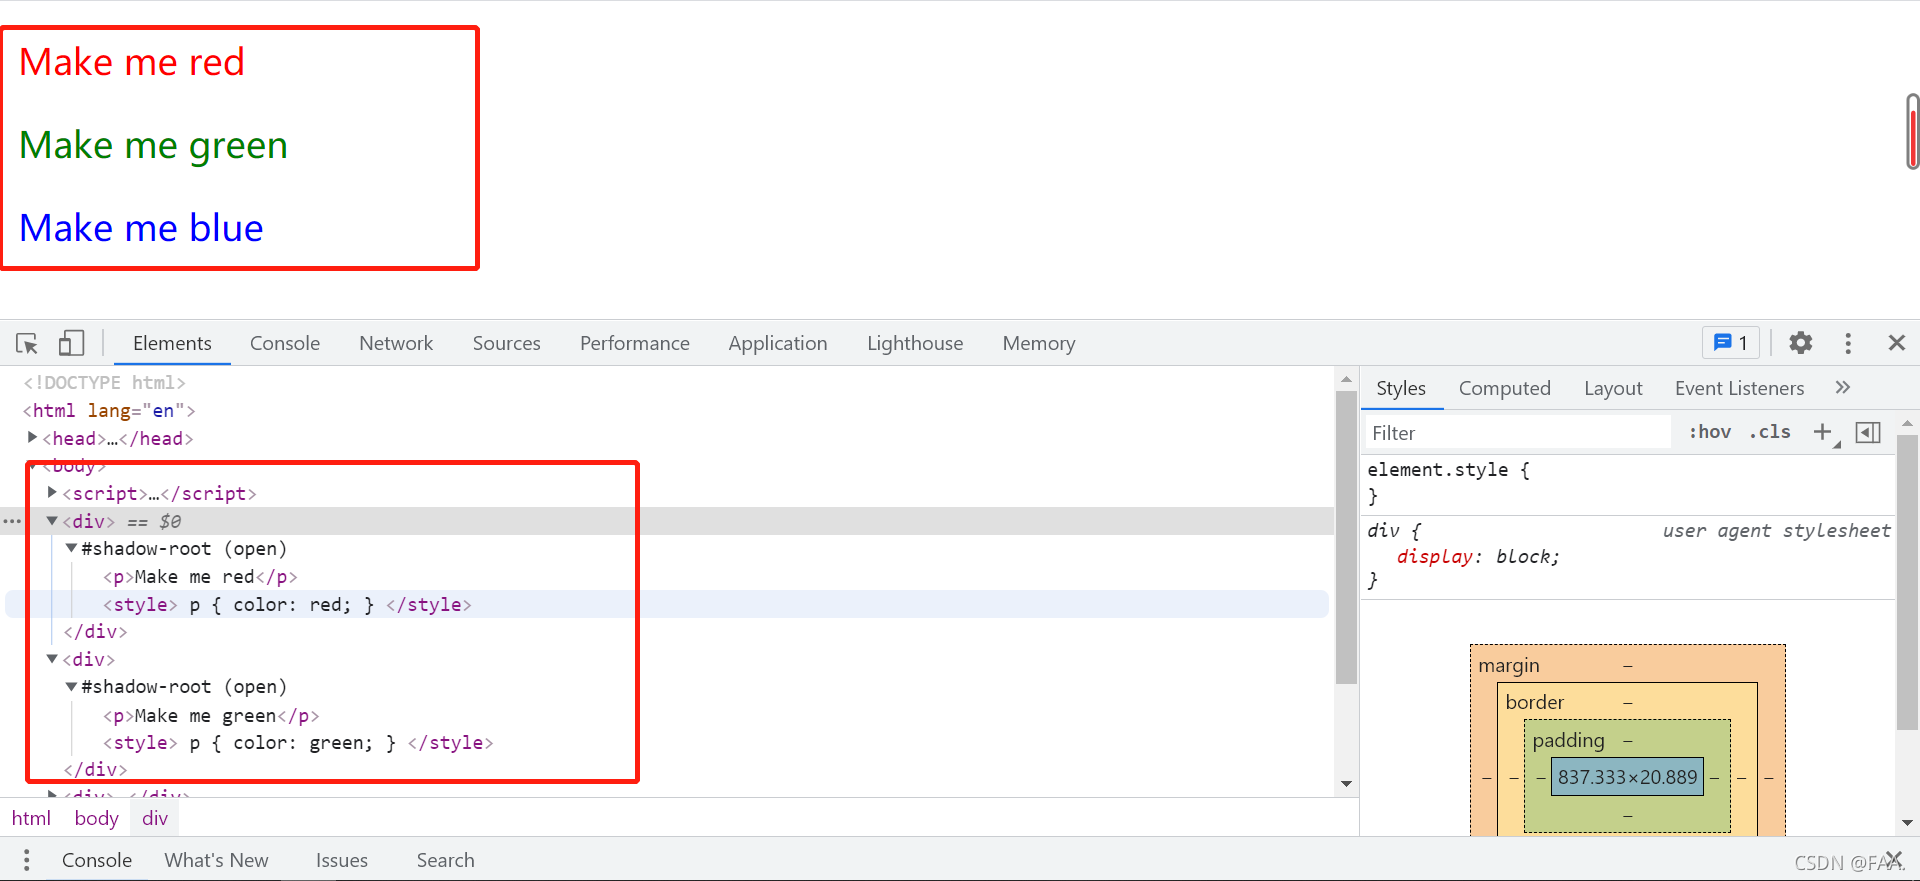Viewport: 1920px width, 881px height.
Task: Select the Event Listeners pane tab
Action: [x=1739, y=388]
